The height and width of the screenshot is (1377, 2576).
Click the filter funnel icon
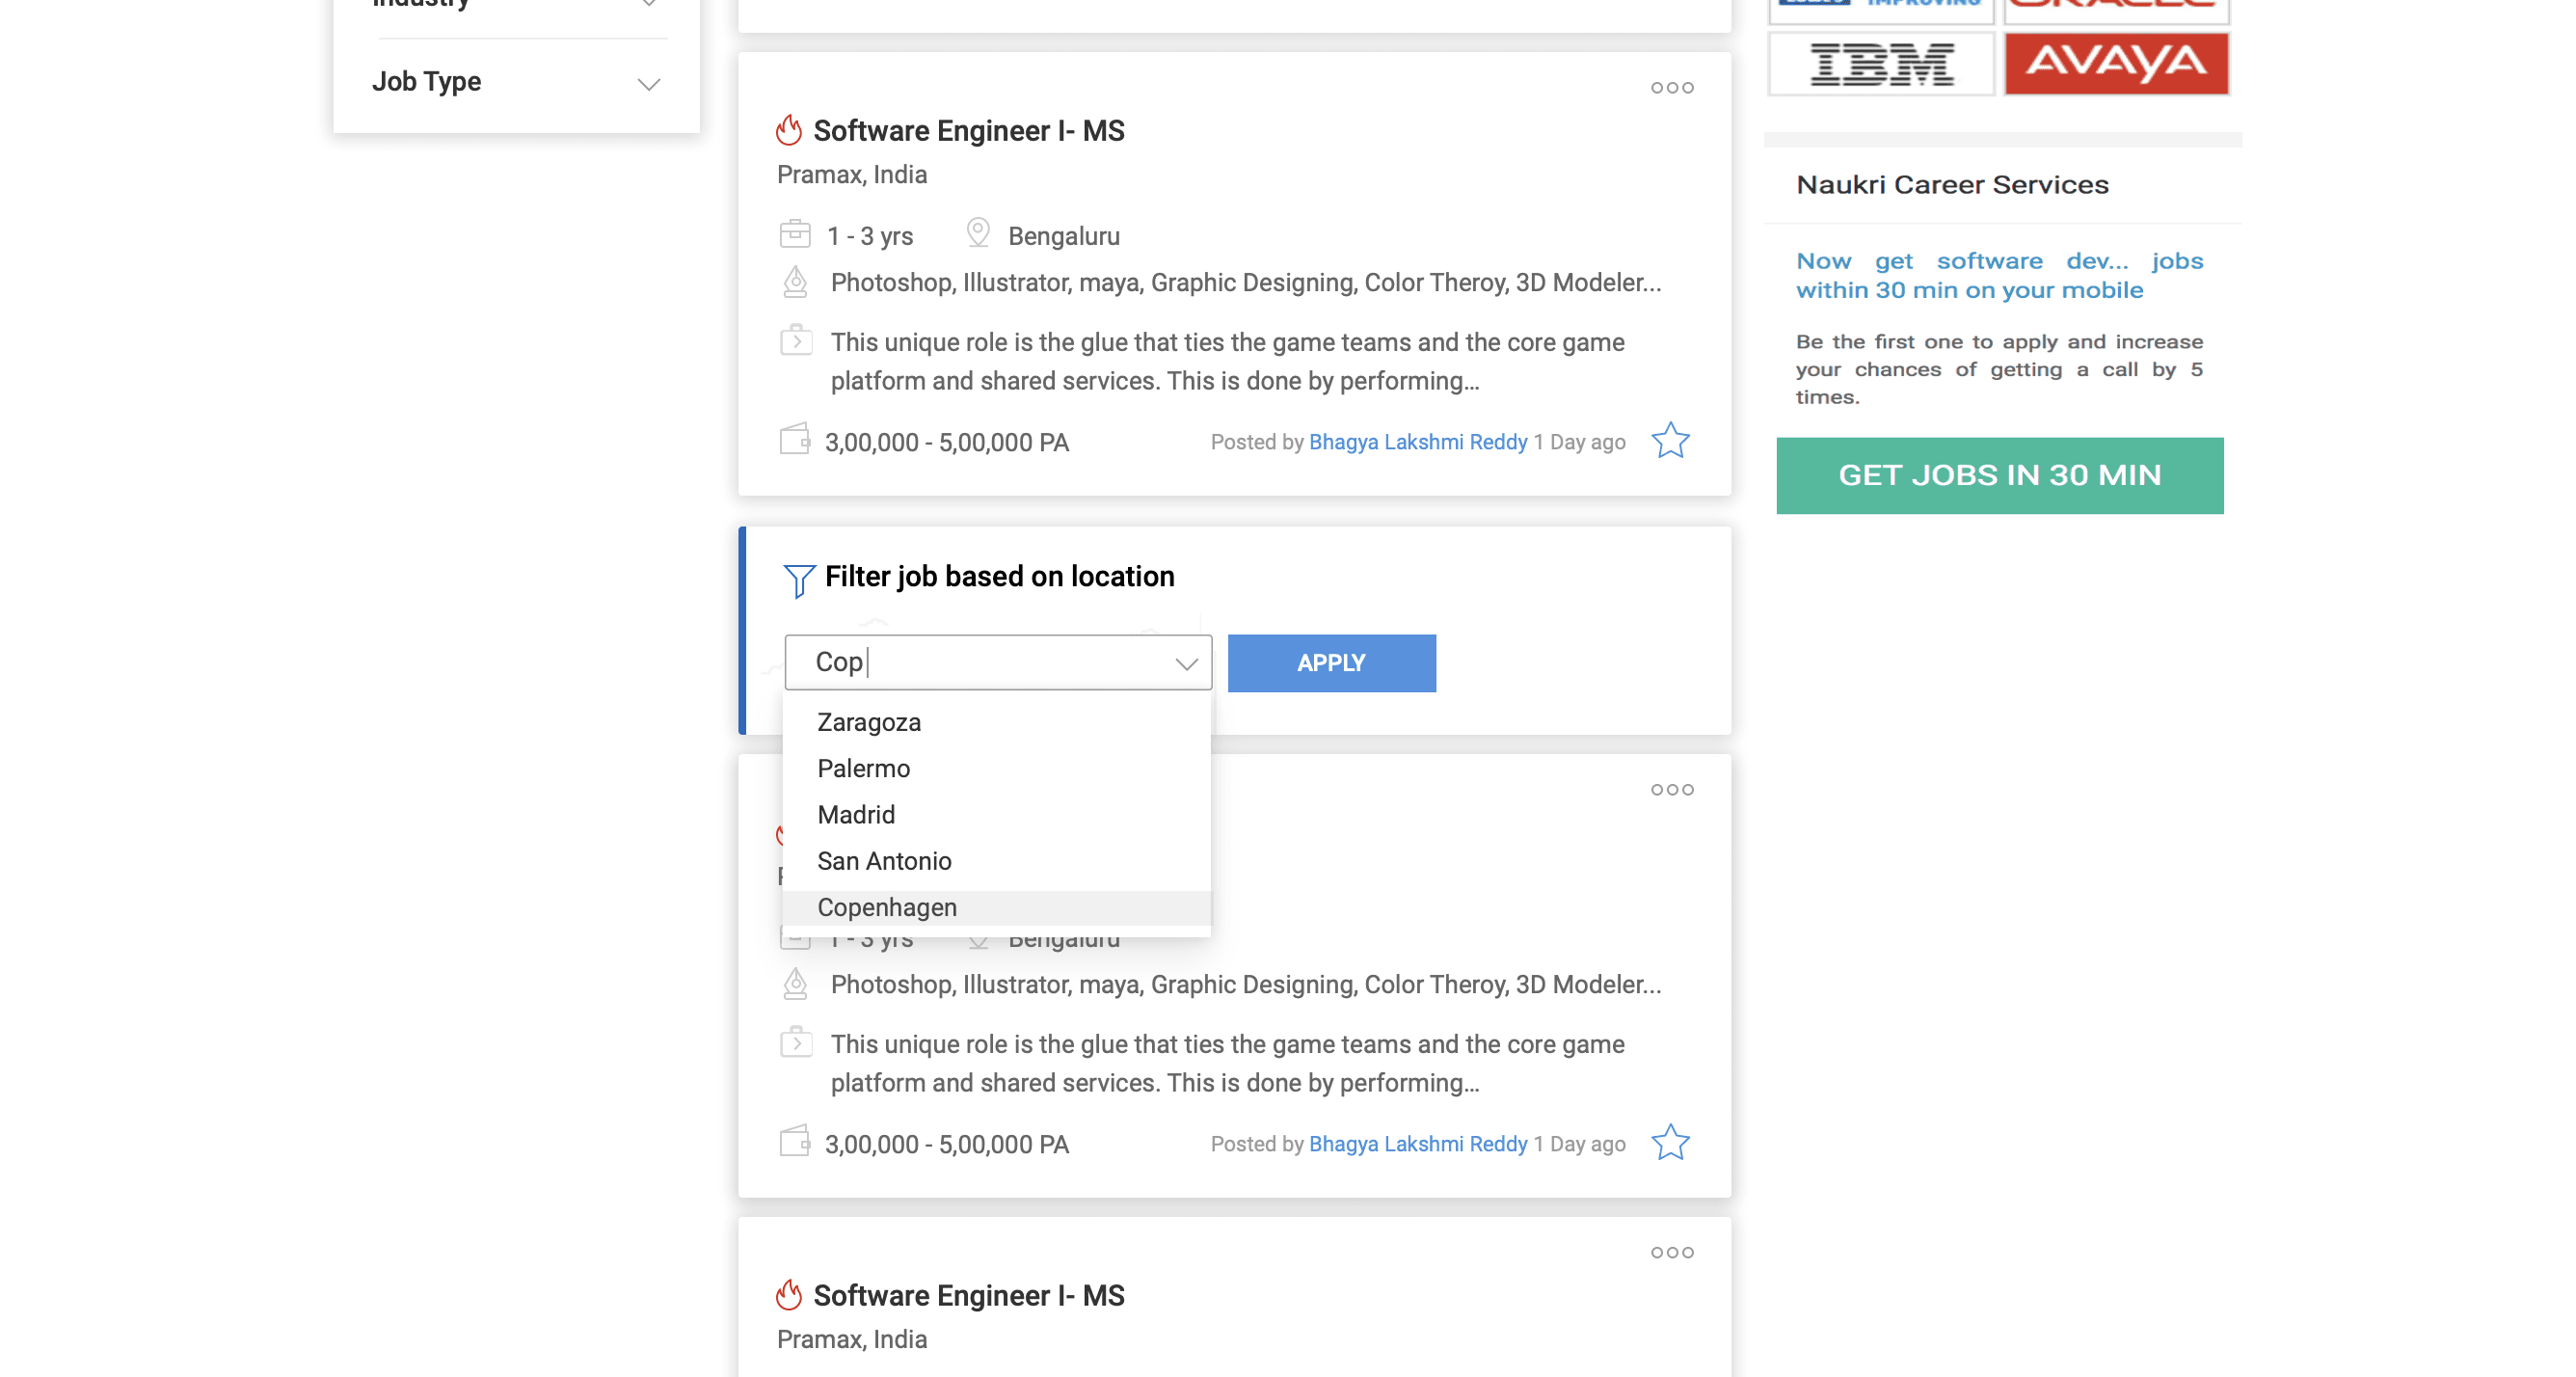(798, 580)
